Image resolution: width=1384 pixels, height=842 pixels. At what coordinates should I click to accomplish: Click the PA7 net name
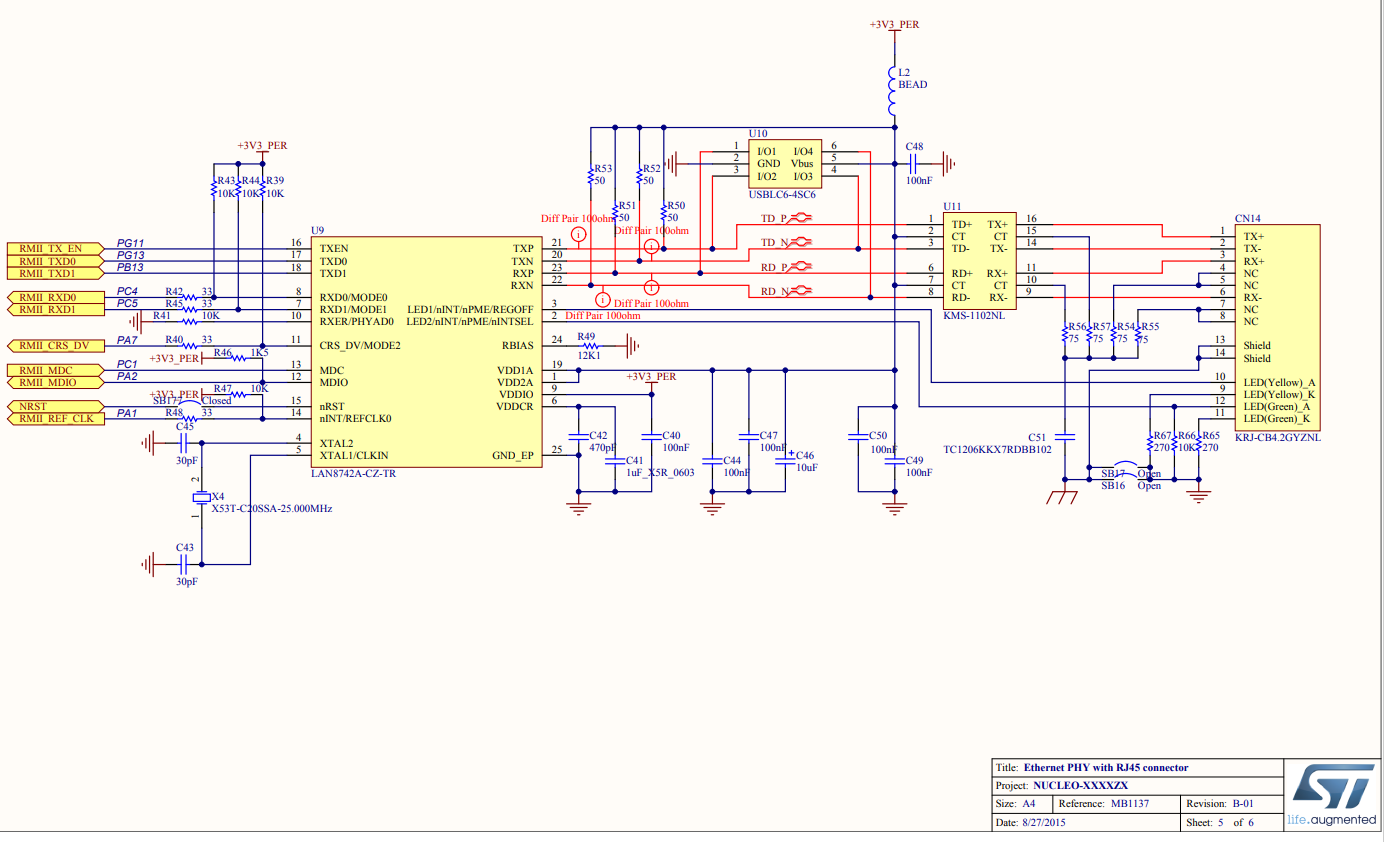pos(127,340)
